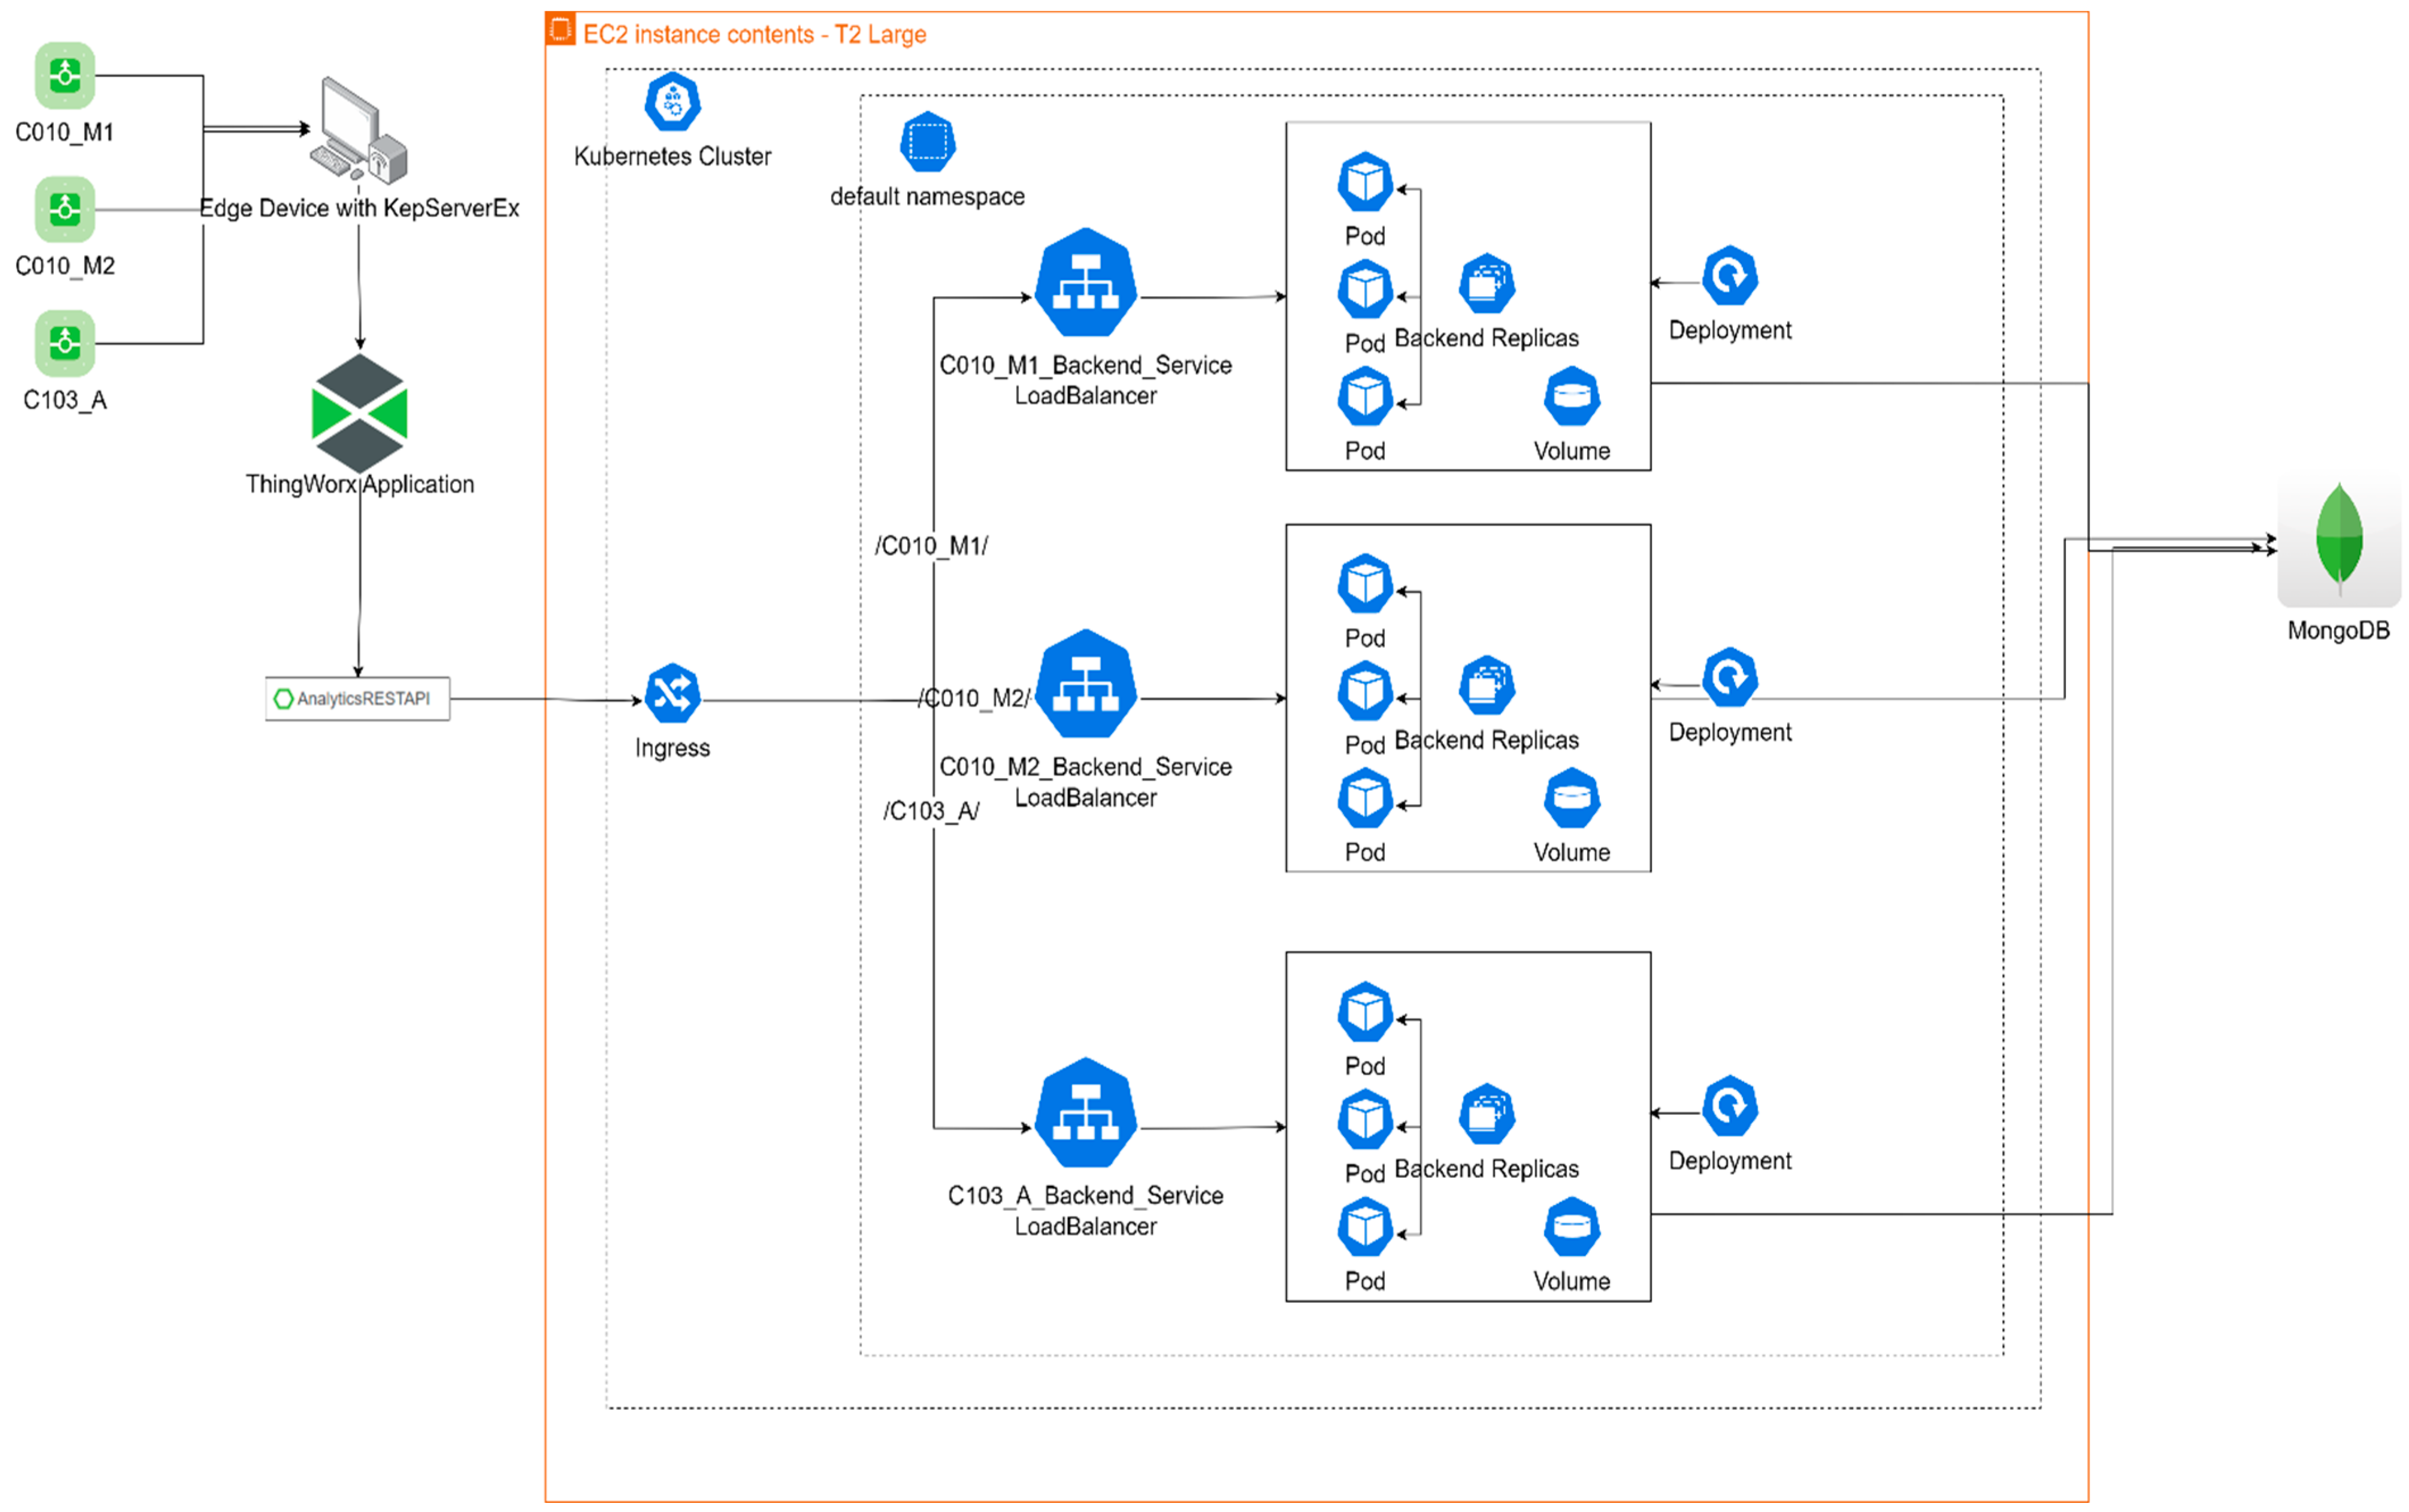The height and width of the screenshot is (1512, 2409).
Task: Select the C103_A green sensor icon
Action: (x=65, y=343)
